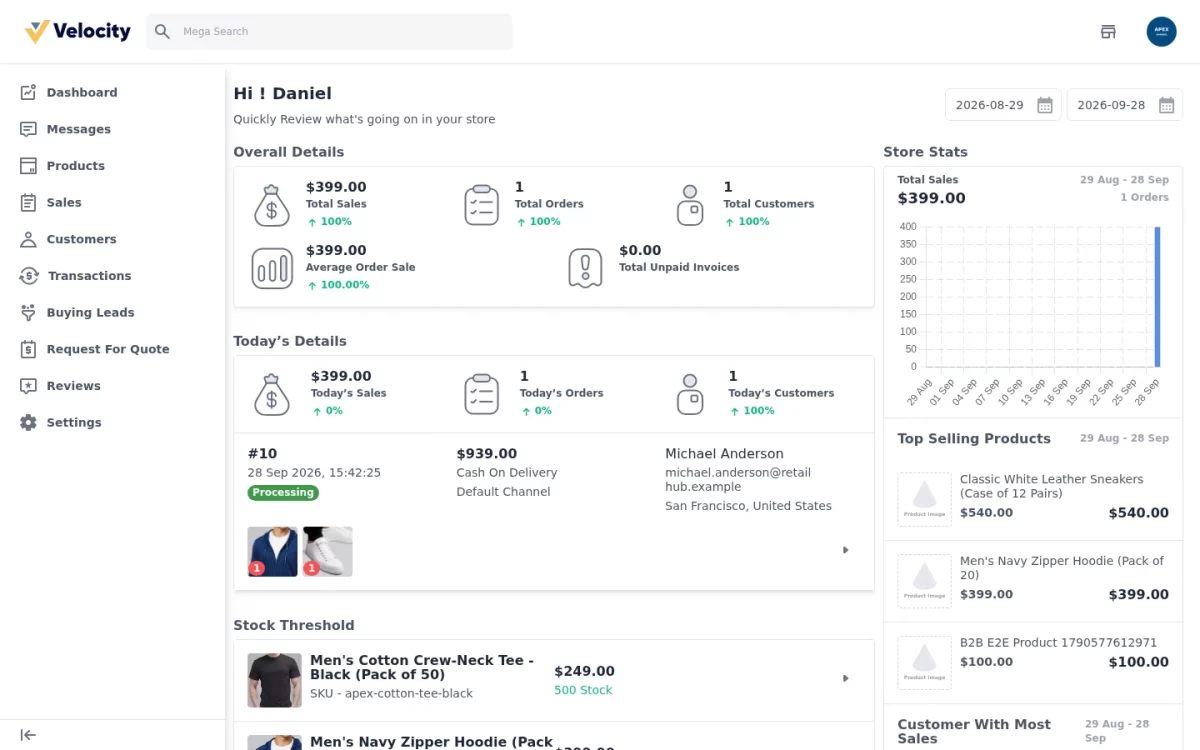Open Men's Navy Zipper Hoodie top product
The height and width of the screenshot is (750, 1200).
[1062, 568]
